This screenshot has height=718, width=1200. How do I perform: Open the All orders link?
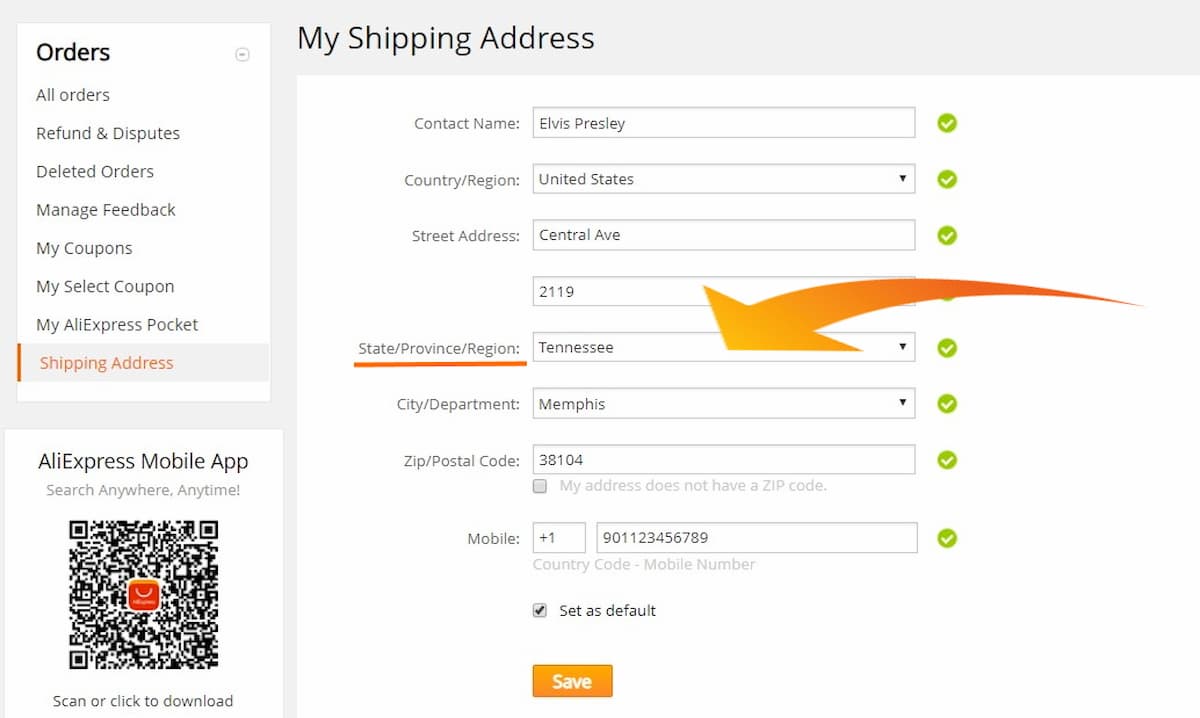click(x=73, y=95)
